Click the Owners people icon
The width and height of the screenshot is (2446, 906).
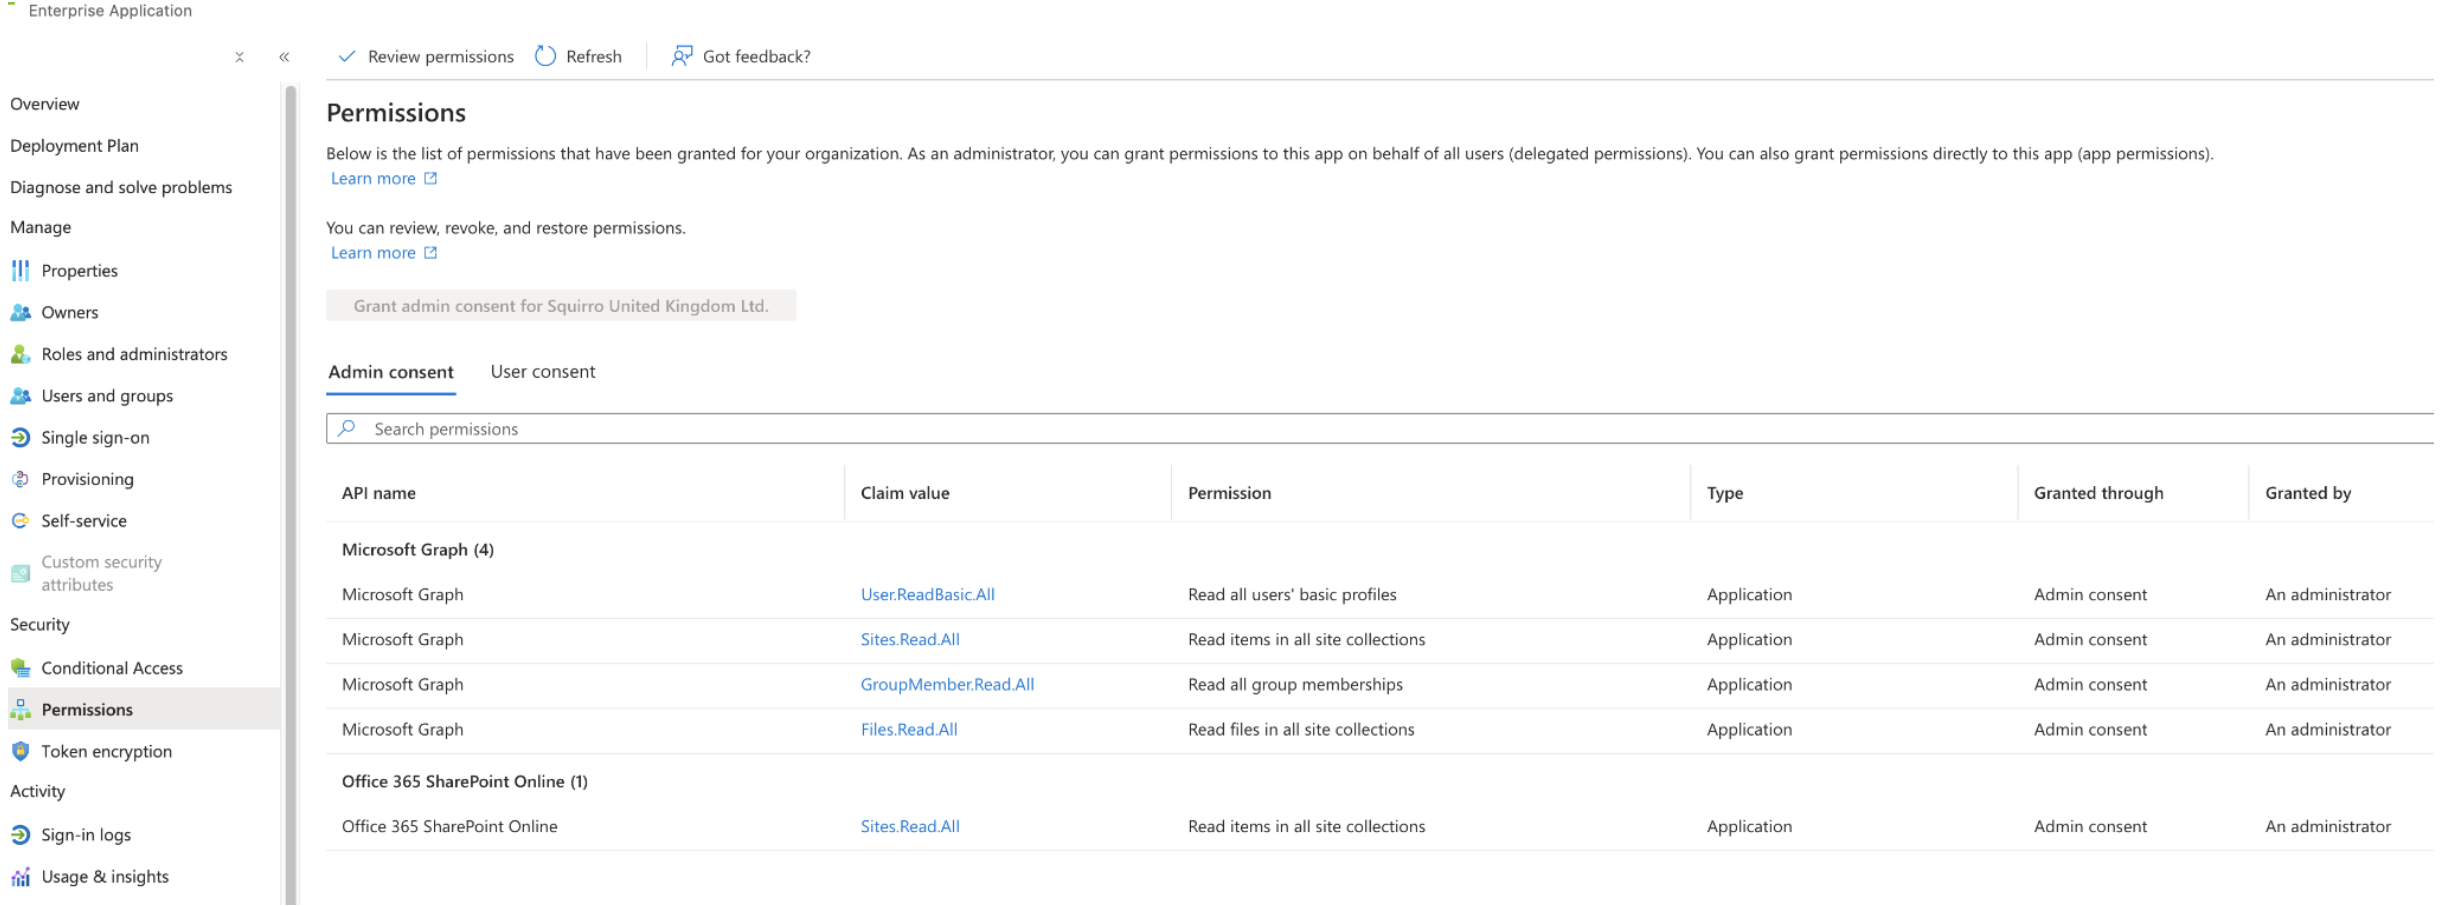(20, 312)
